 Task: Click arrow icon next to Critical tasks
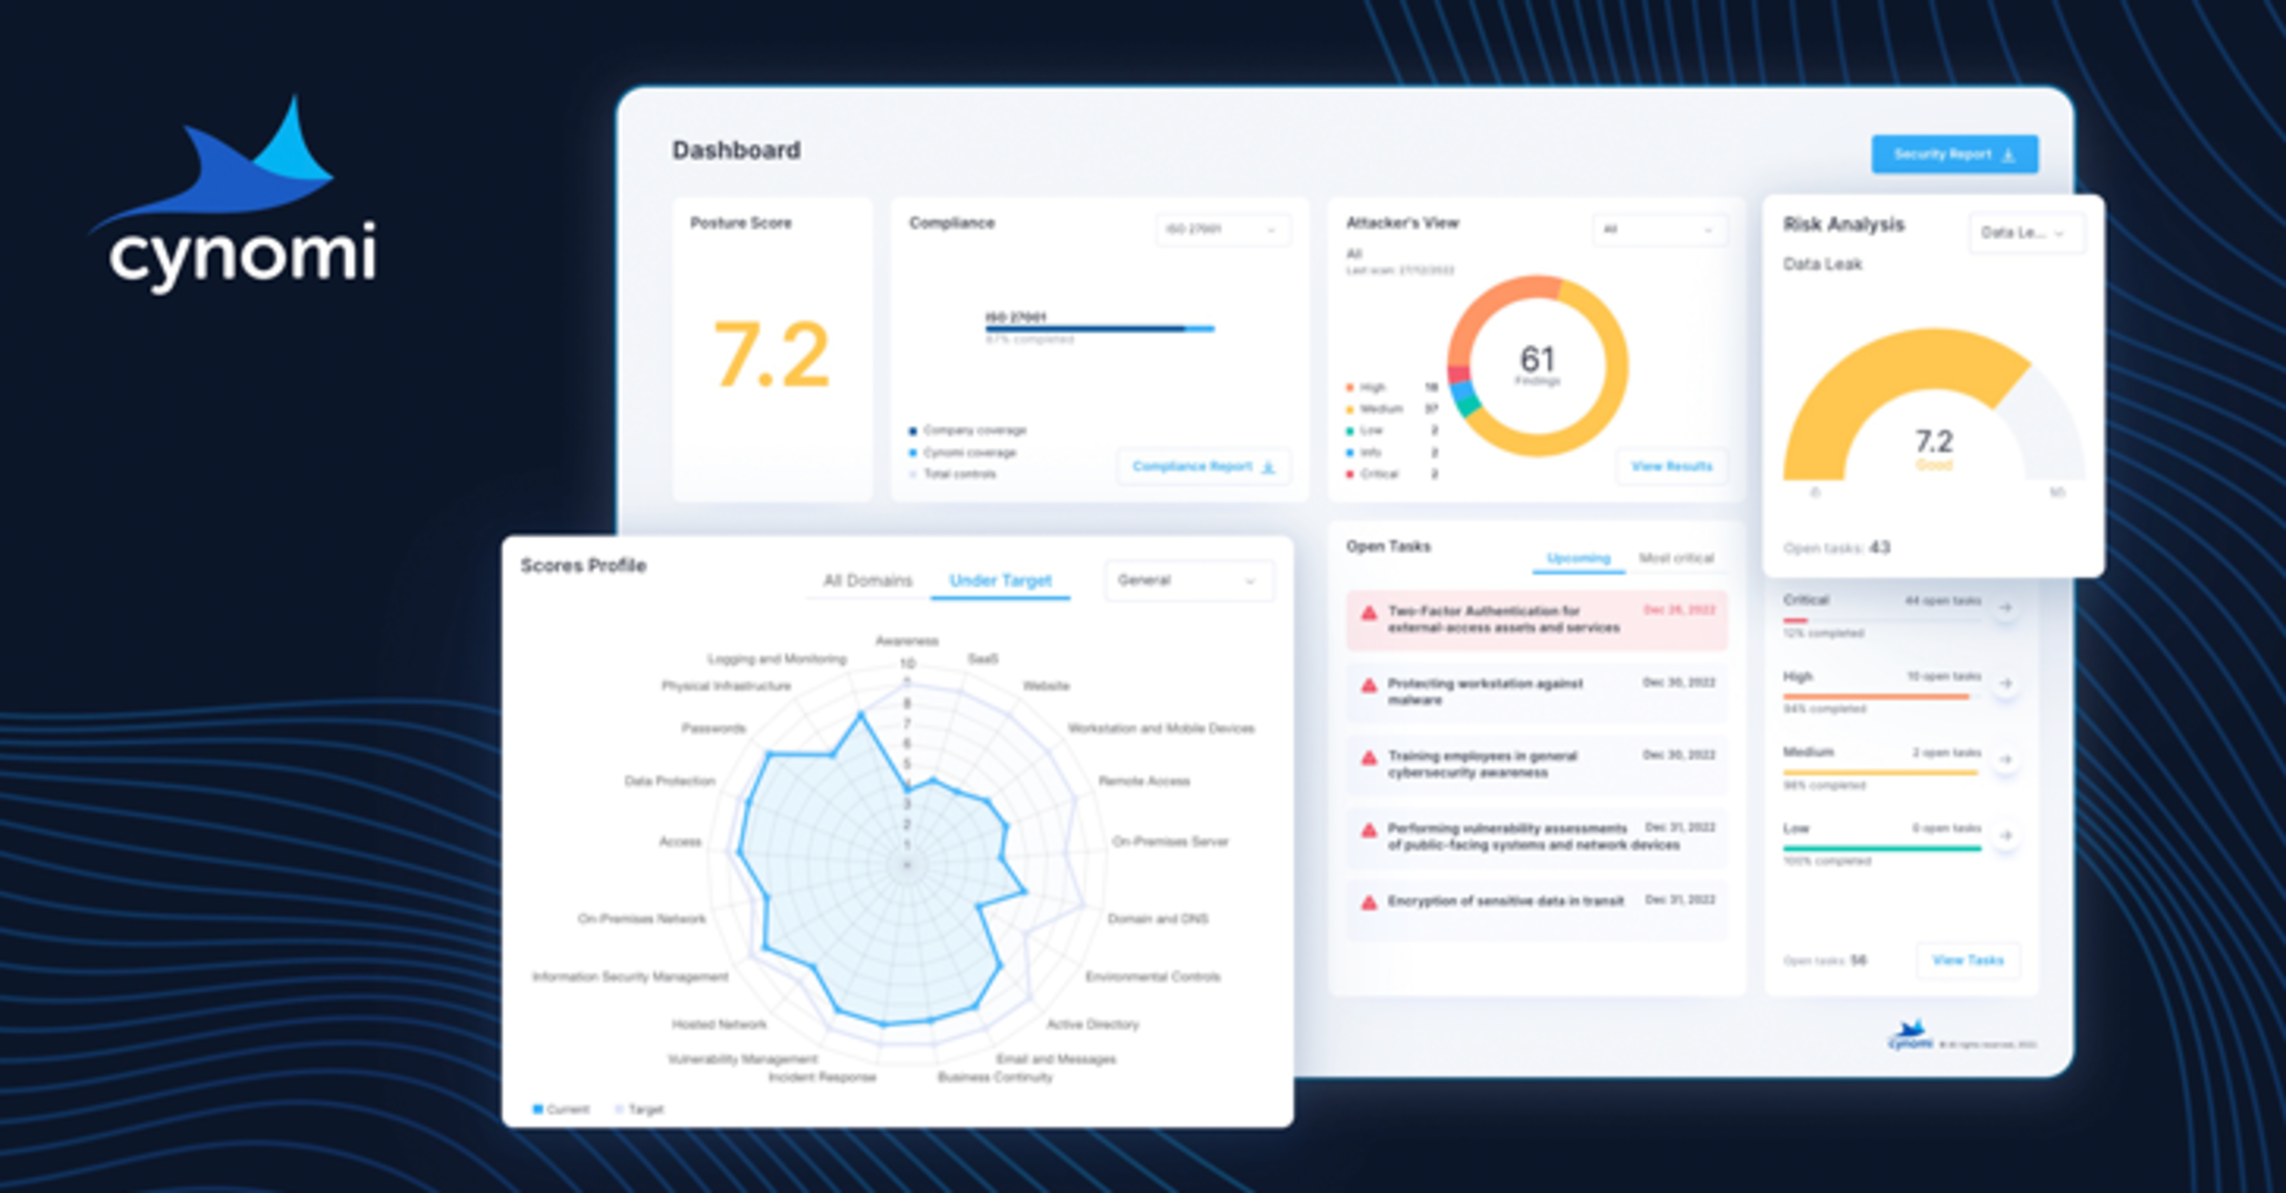pyautogui.click(x=2005, y=608)
